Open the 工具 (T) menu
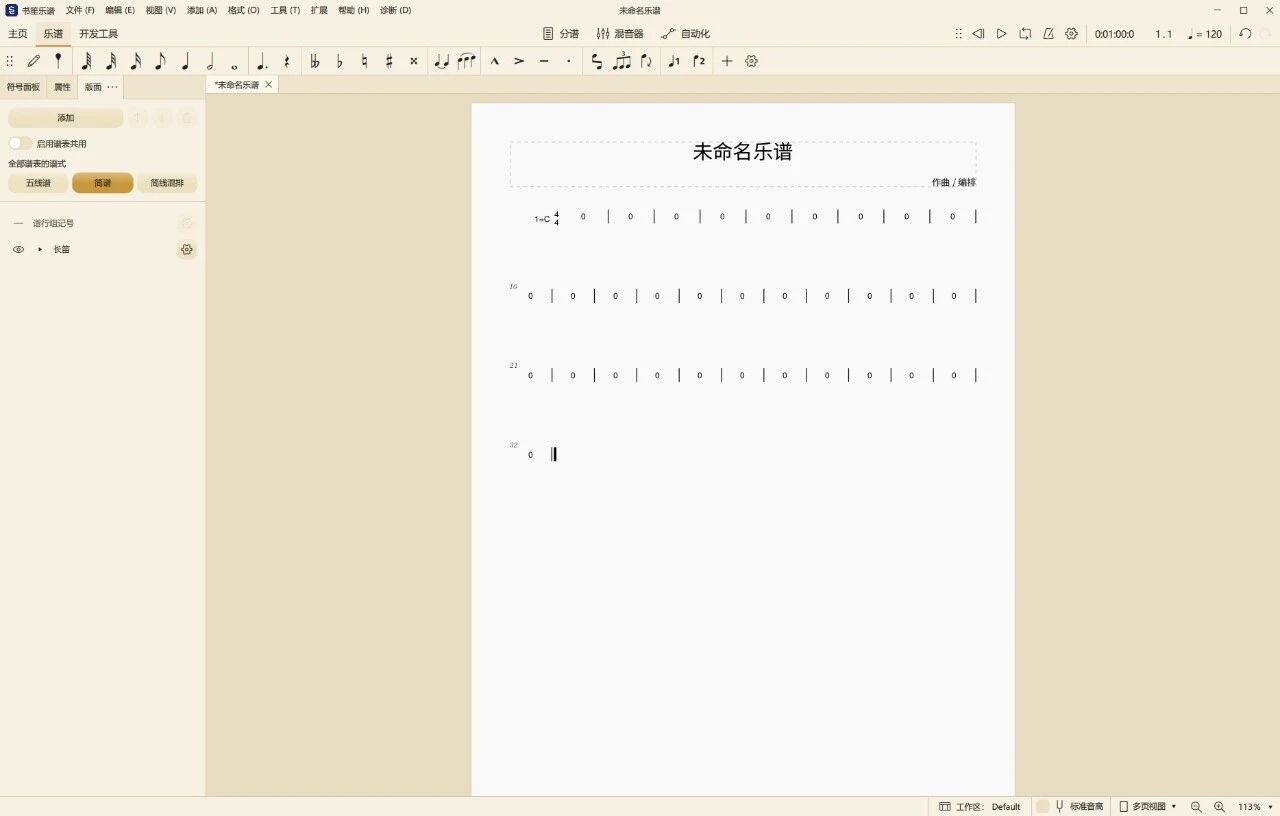Image resolution: width=1280 pixels, height=816 pixels. (285, 10)
